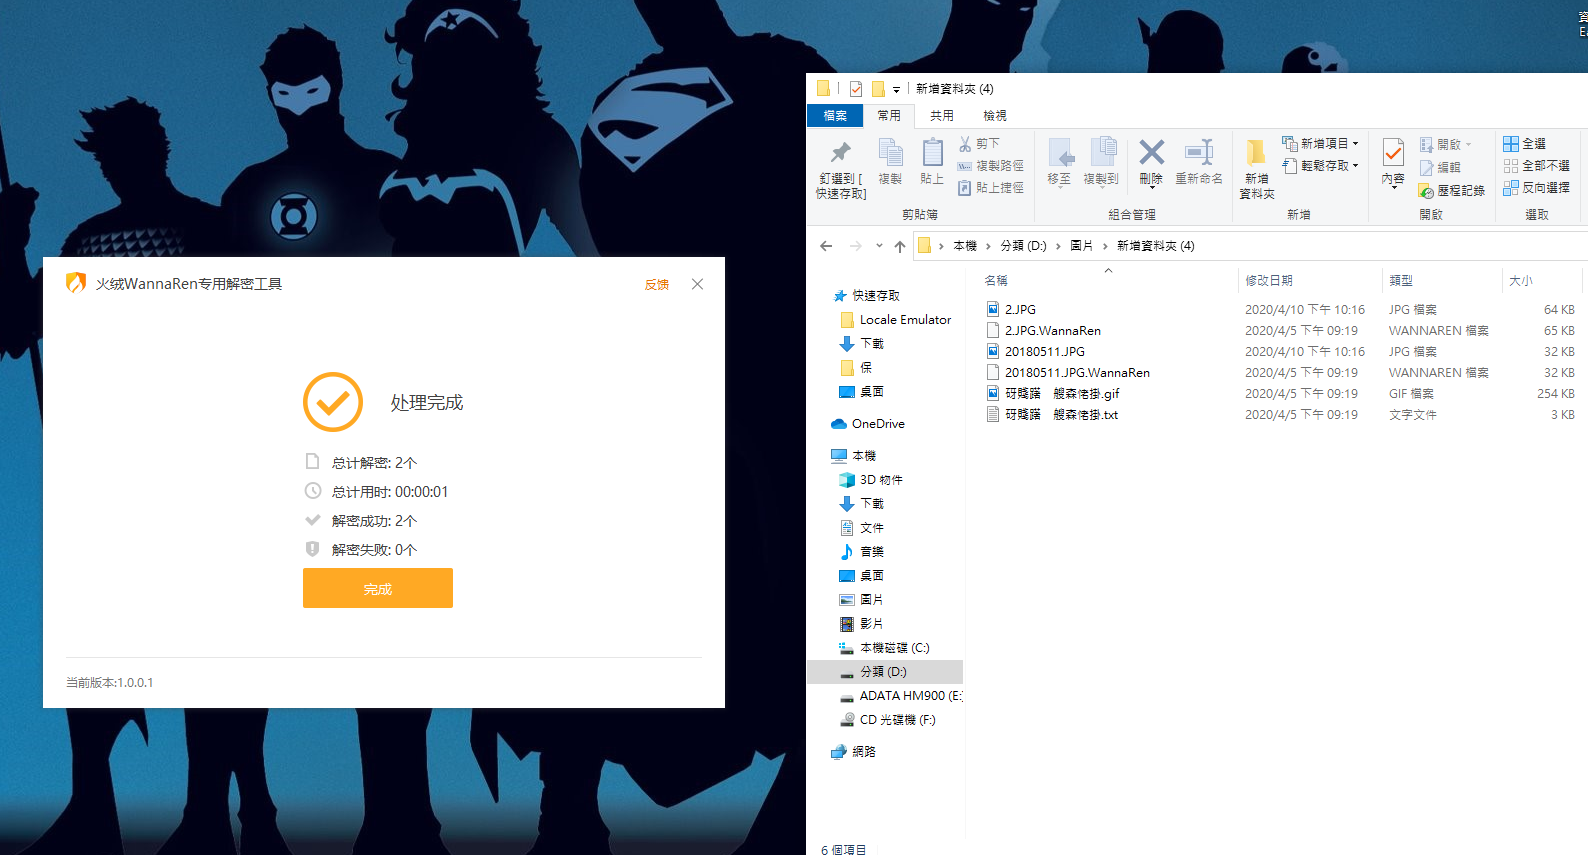1588x855 pixels.
Task: Click 反向選擇 invert selection
Action: (1536, 188)
